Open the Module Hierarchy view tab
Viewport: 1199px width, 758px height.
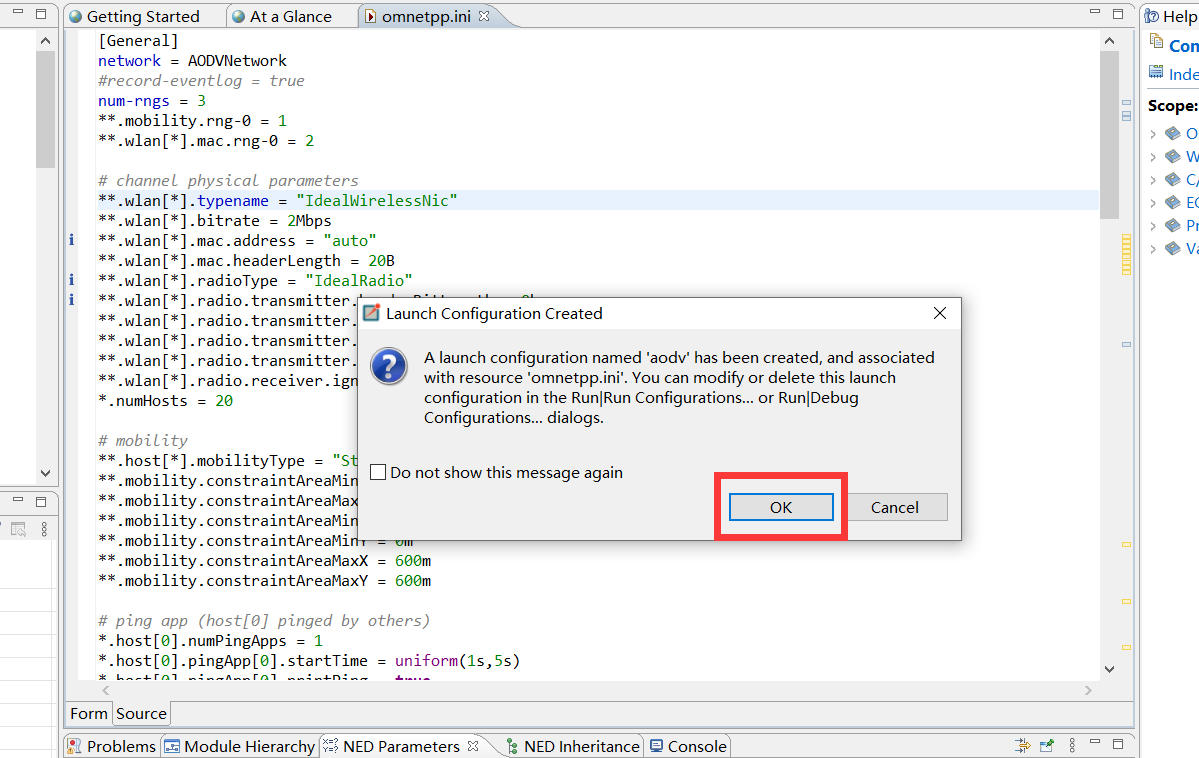click(240, 746)
